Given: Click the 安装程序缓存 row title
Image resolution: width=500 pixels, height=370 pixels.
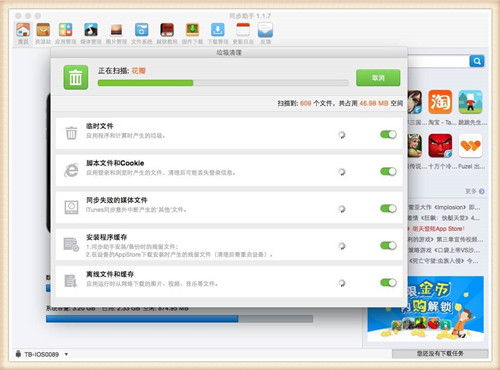Looking at the screenshot, I should (106, 237).
